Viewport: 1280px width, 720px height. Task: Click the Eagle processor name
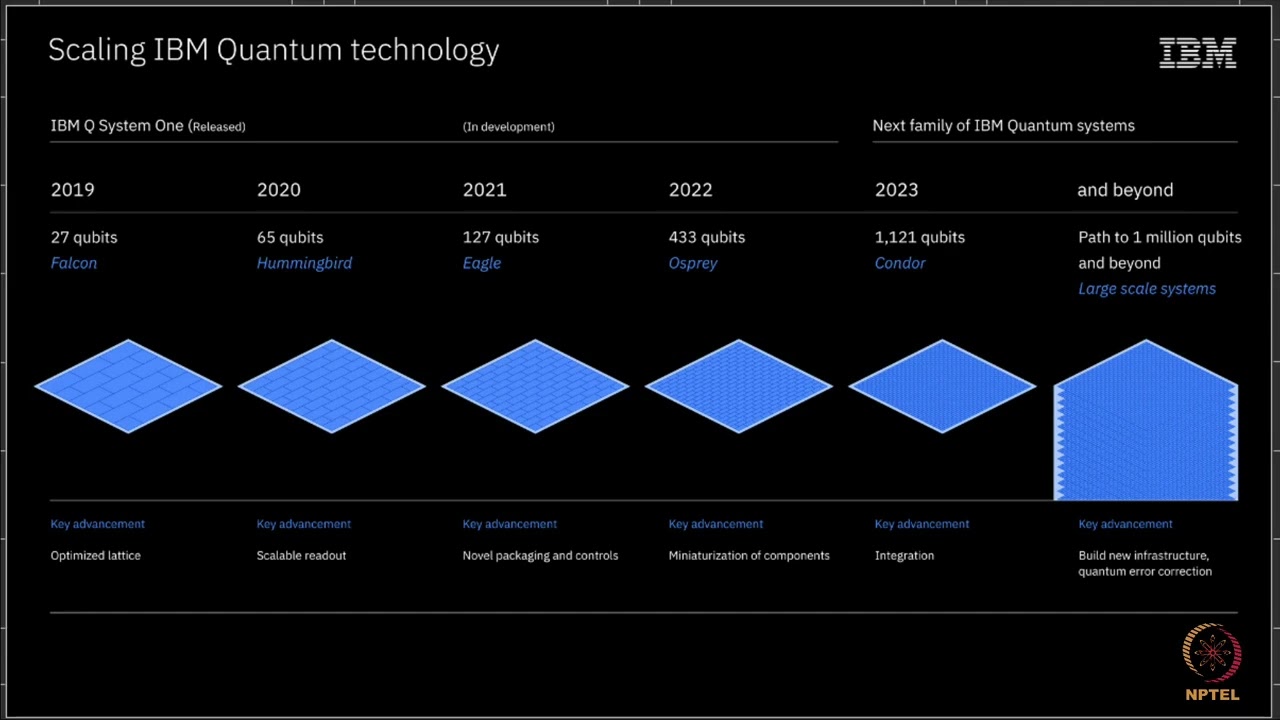click(x=481, y=263)
